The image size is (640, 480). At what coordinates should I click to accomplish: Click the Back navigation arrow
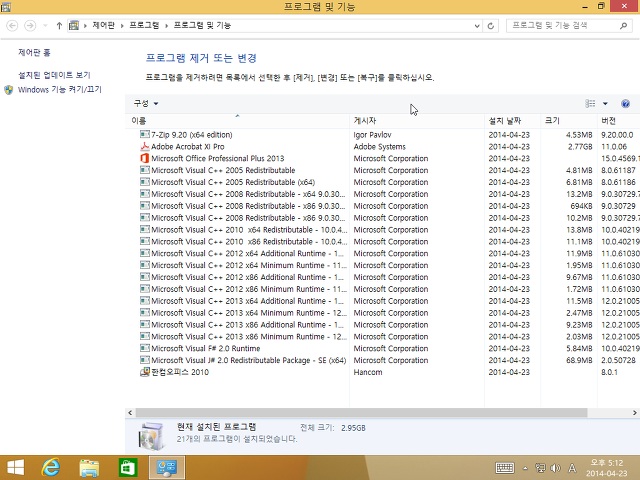12,26
